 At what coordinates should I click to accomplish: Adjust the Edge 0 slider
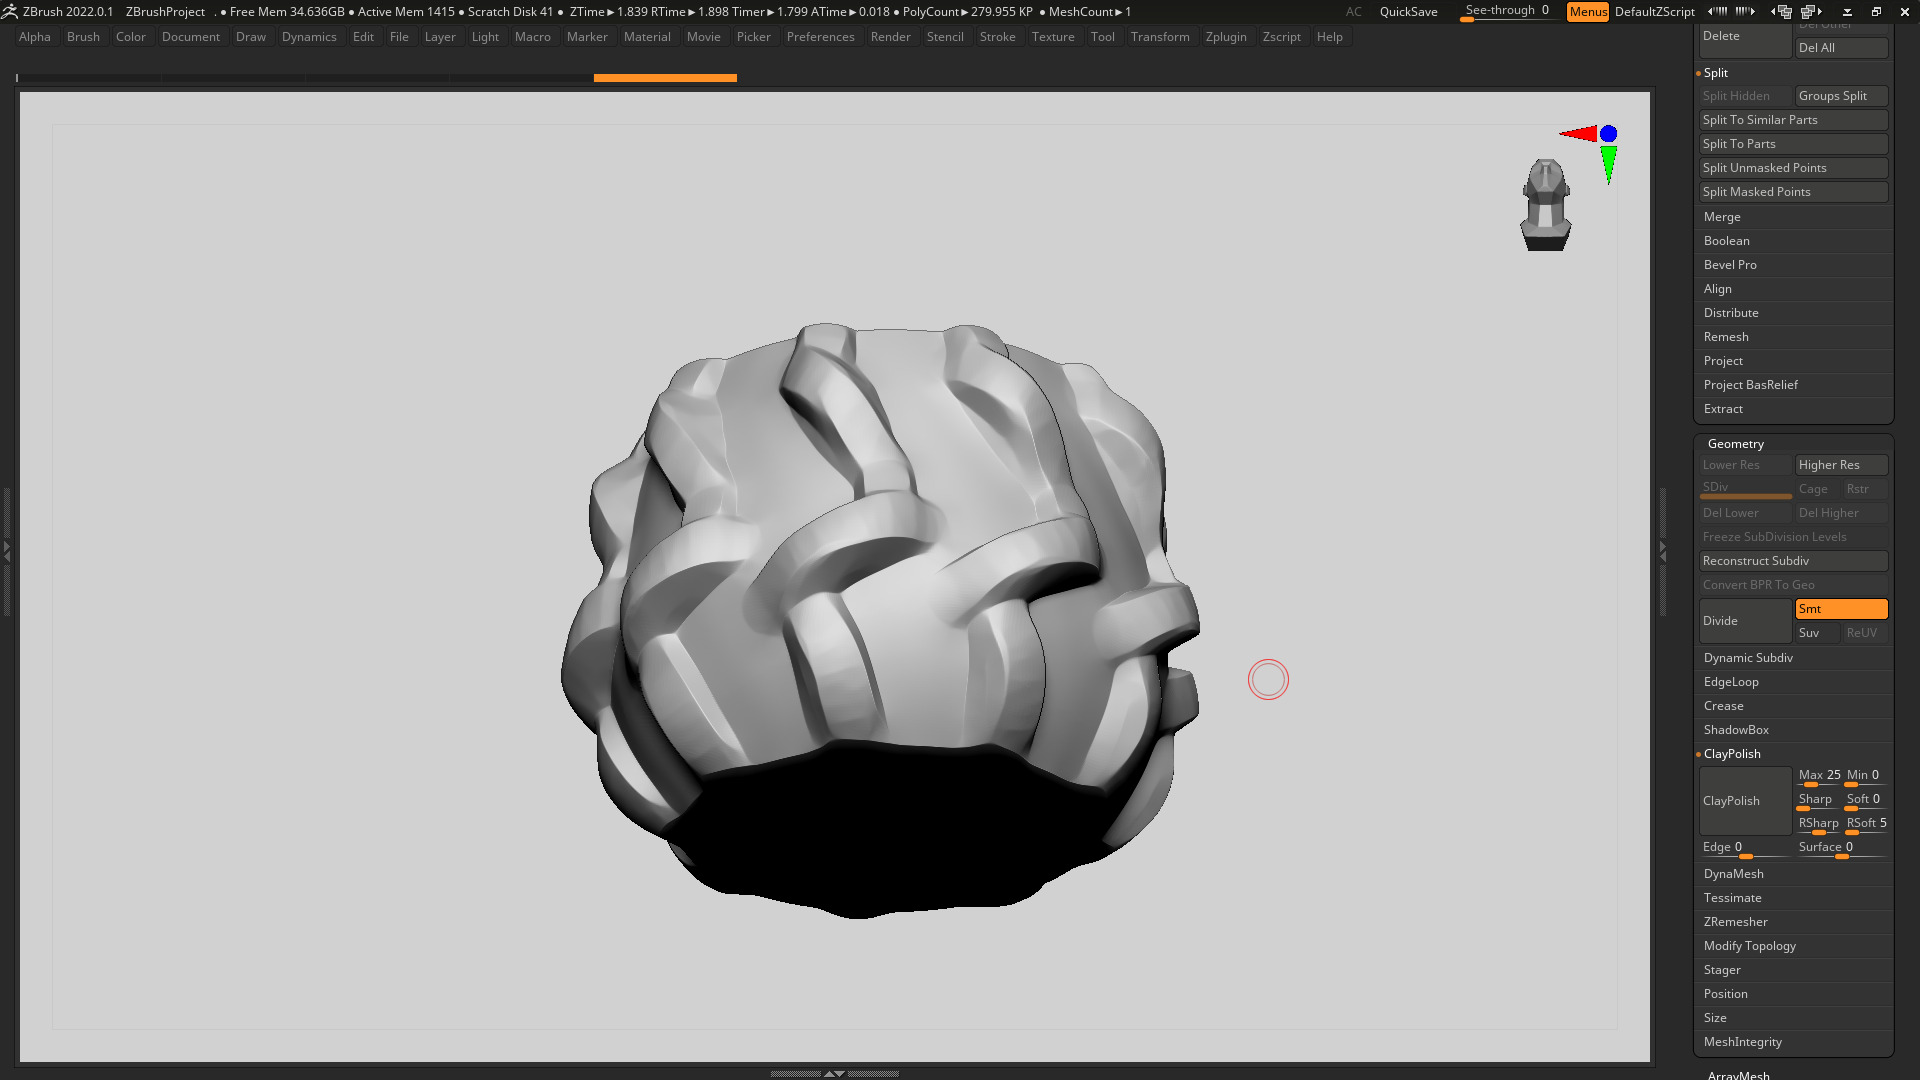coord(1745,848)
